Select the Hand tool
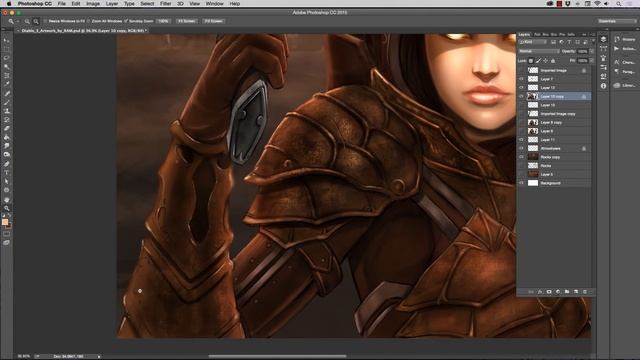This screenshot has height=360, width=640. click(7, 200)
